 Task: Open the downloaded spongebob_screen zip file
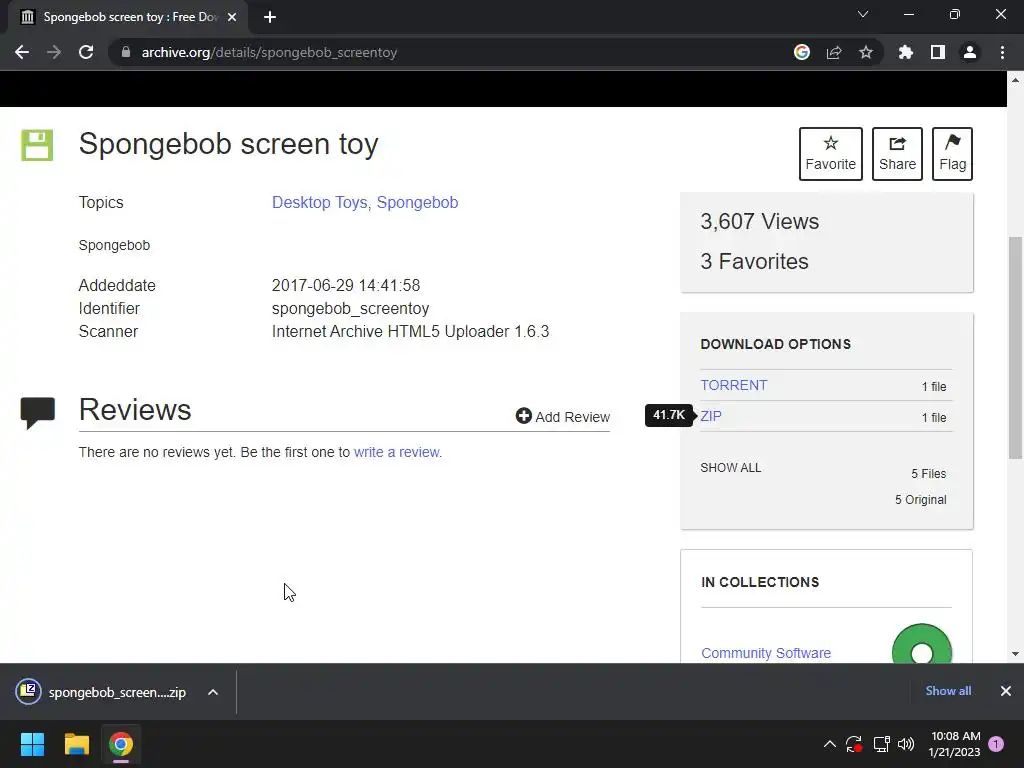[101, 692]
